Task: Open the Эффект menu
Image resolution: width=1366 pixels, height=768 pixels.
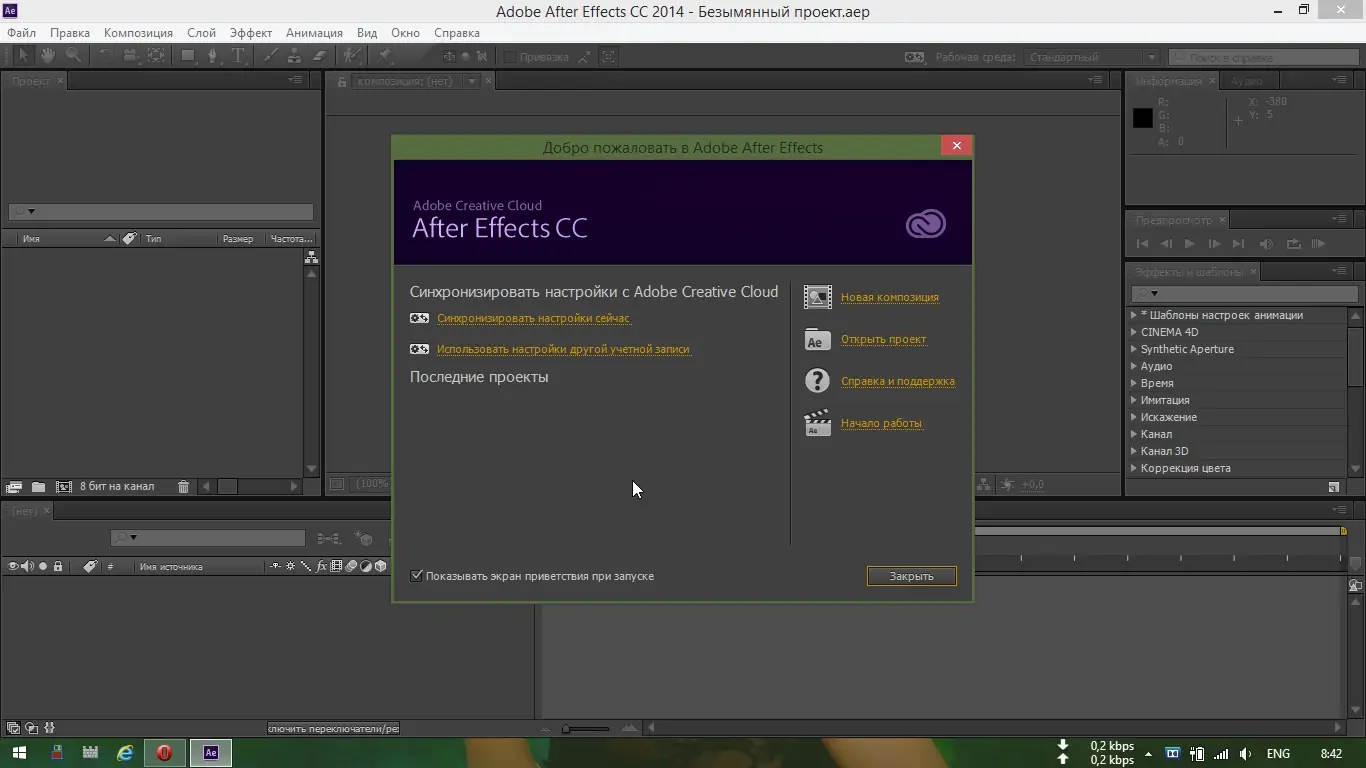Action: click(x=251, y=33)
